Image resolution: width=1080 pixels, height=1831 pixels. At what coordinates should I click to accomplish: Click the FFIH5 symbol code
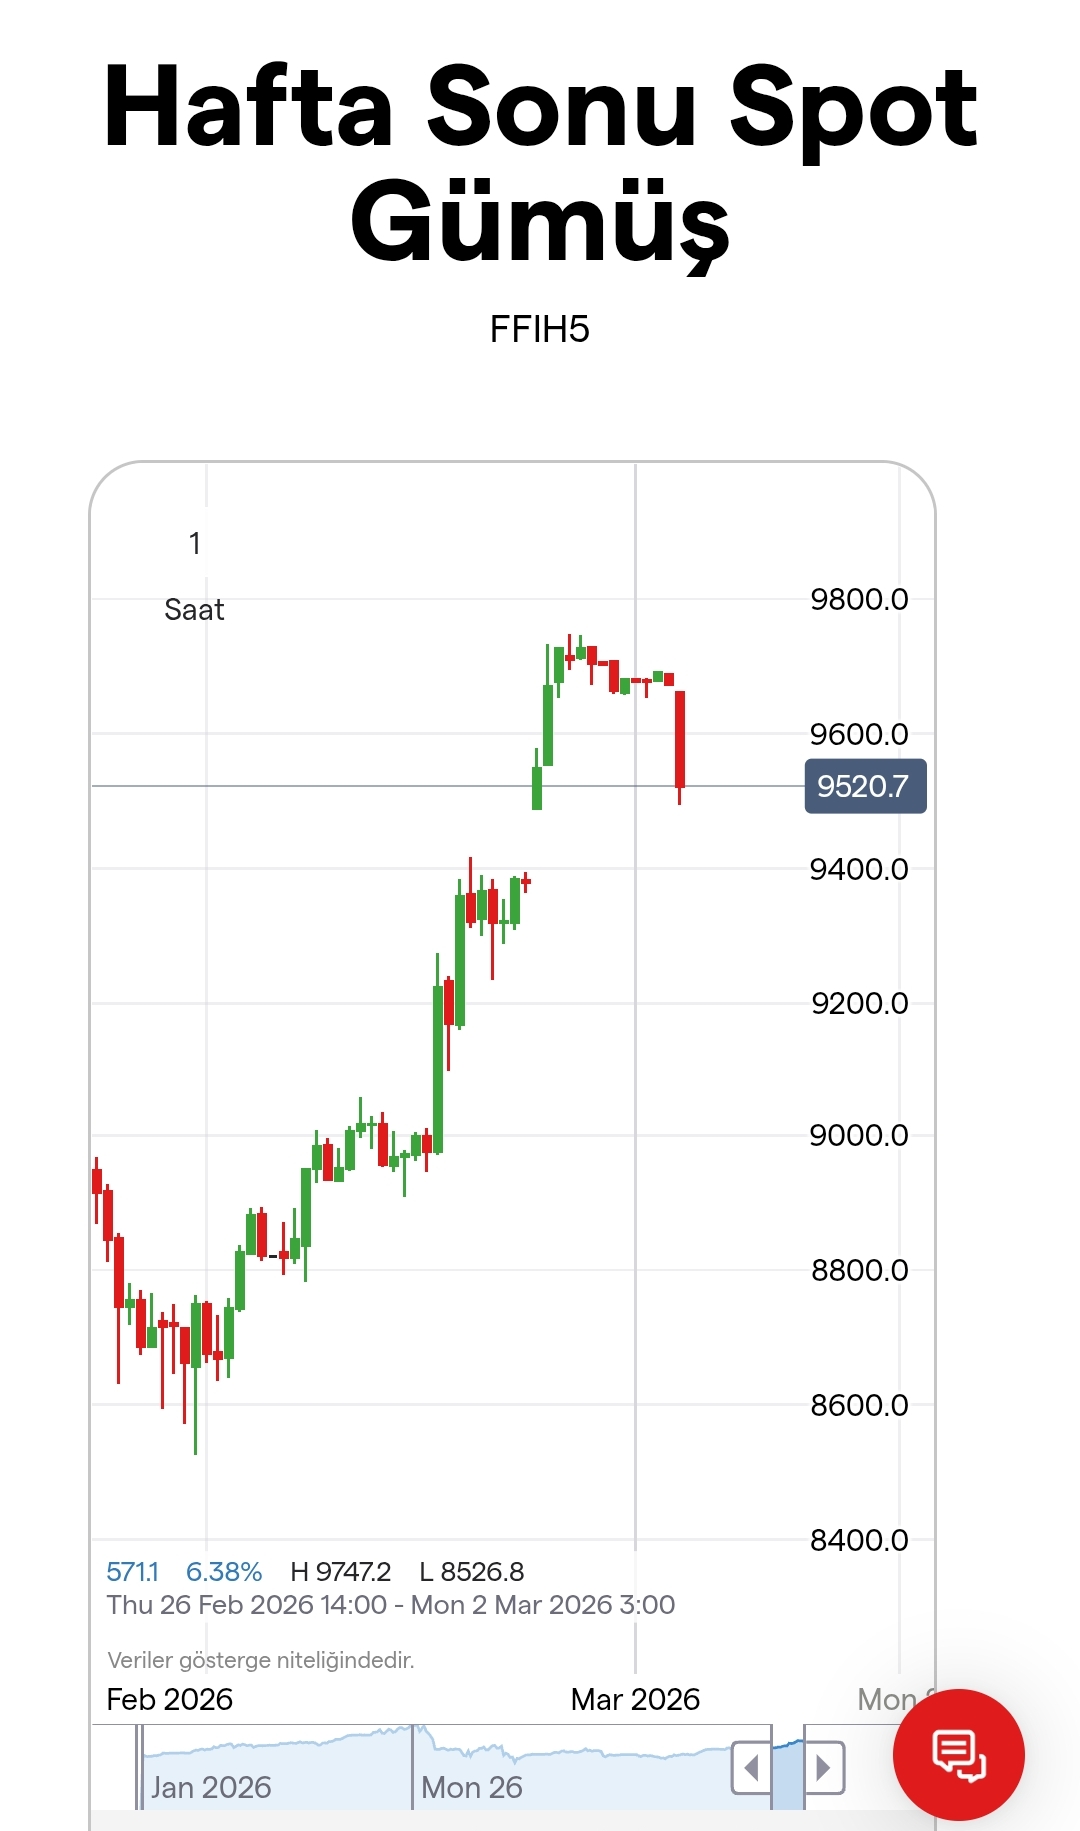pyautogui.click(x=540, y=329)
